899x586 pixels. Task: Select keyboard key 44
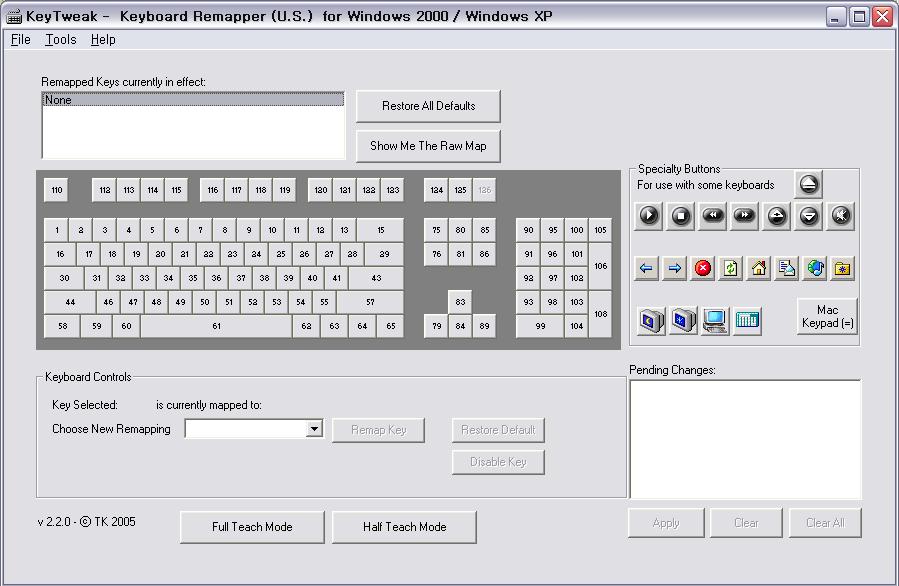click(x=70, y=302)
